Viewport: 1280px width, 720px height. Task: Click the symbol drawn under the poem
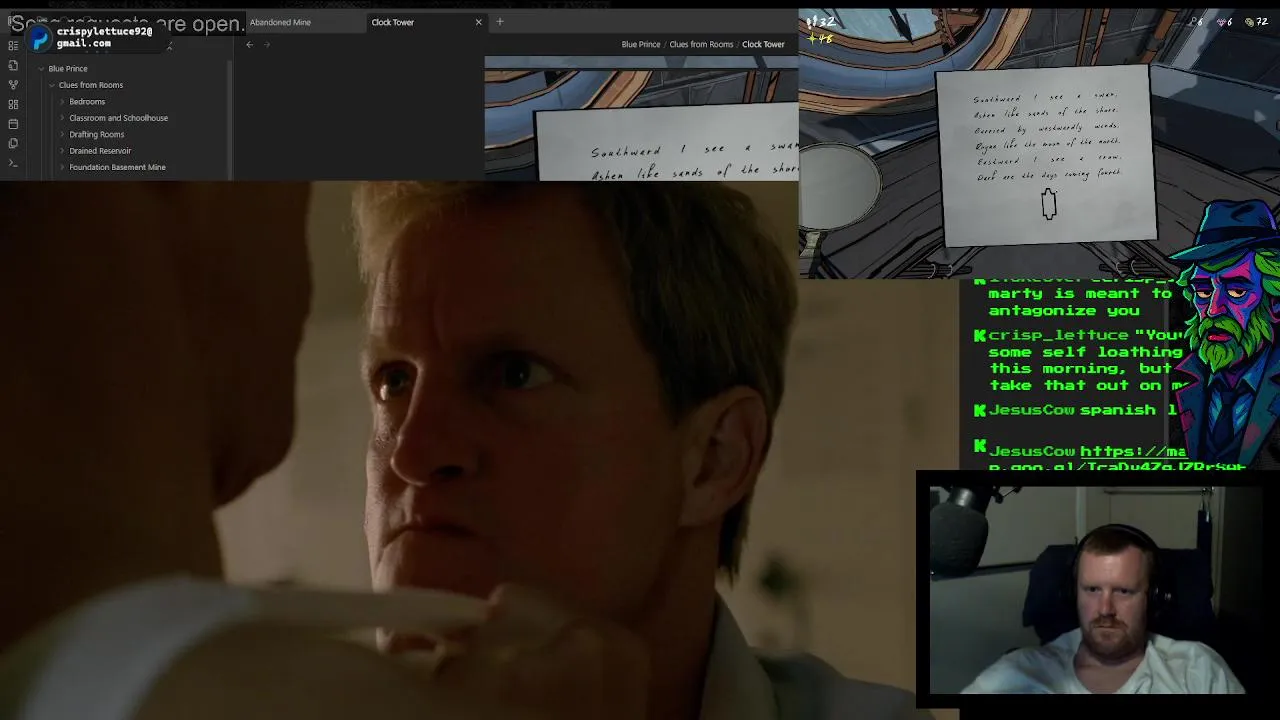[x=1049, y=204]
